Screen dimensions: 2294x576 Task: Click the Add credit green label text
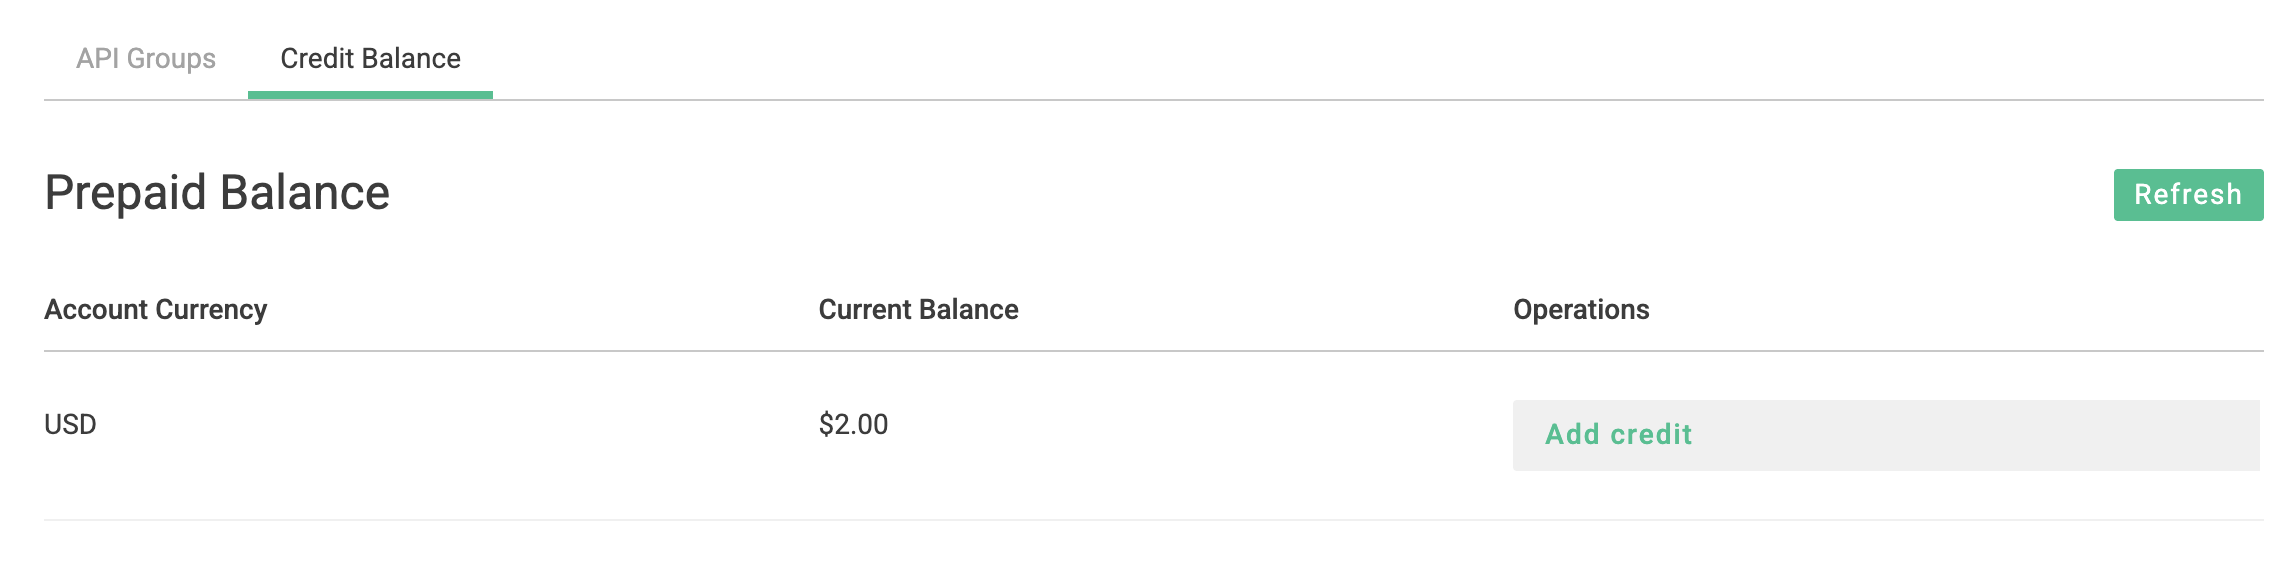click(1618, 435)
